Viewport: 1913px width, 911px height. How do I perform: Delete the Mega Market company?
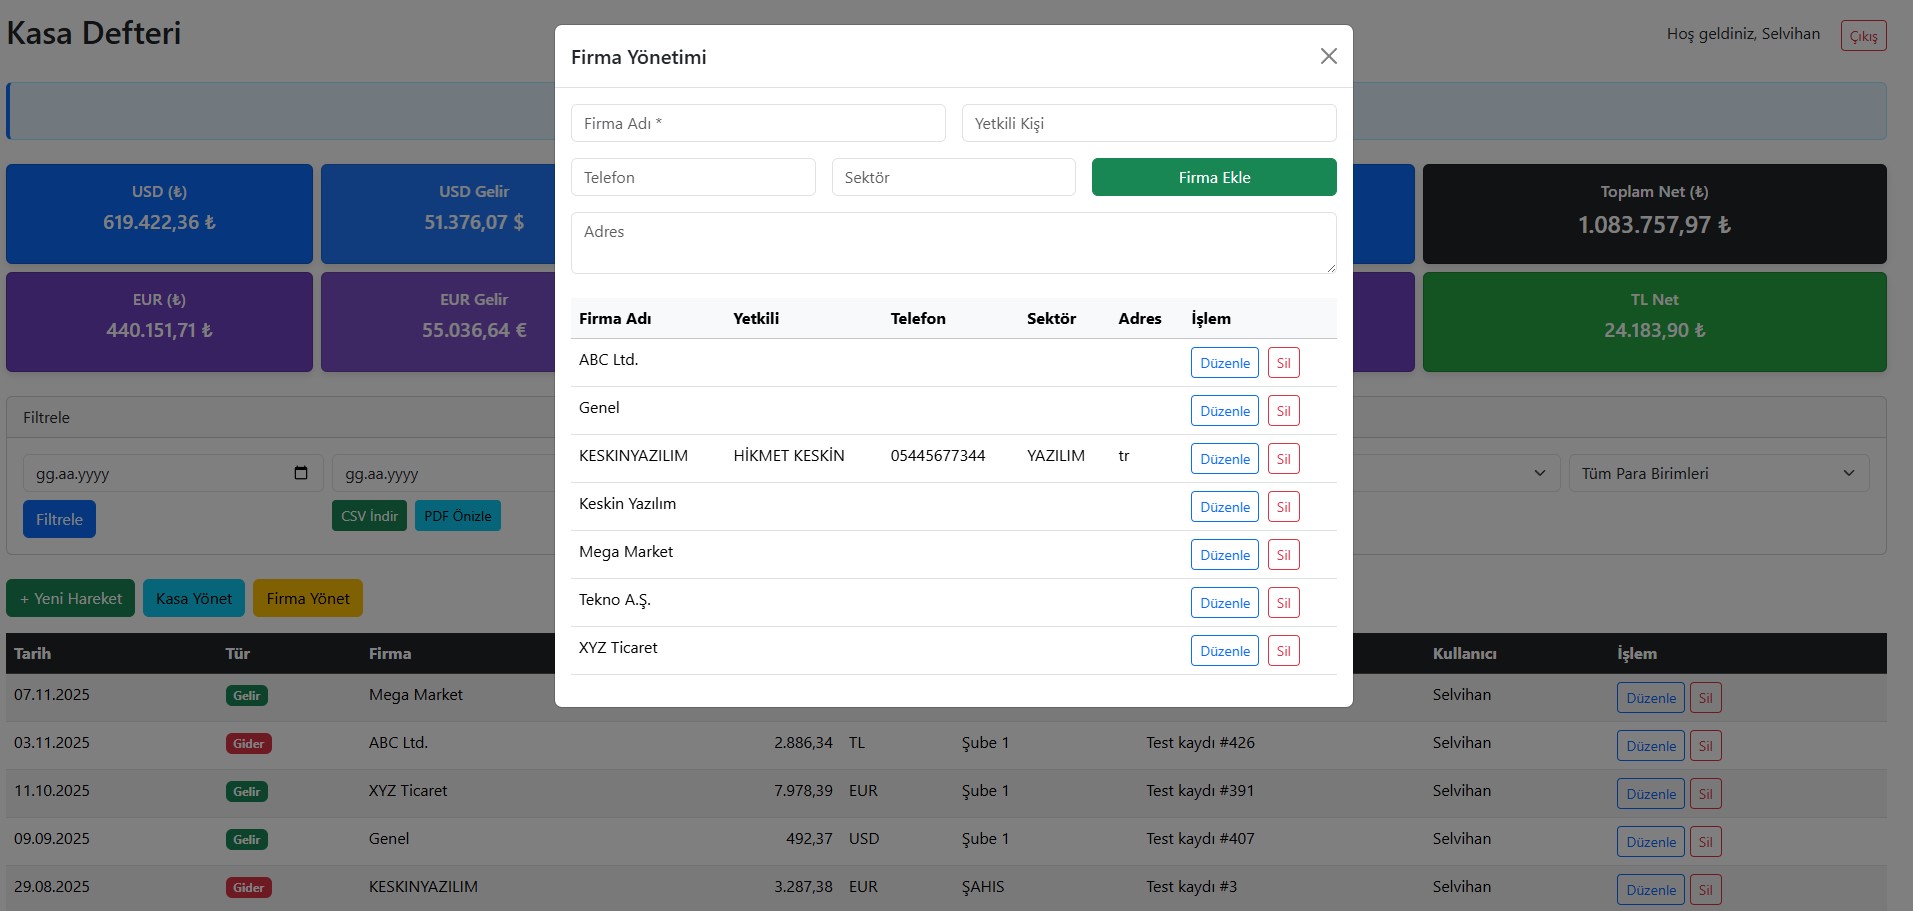click(1283, 555)
